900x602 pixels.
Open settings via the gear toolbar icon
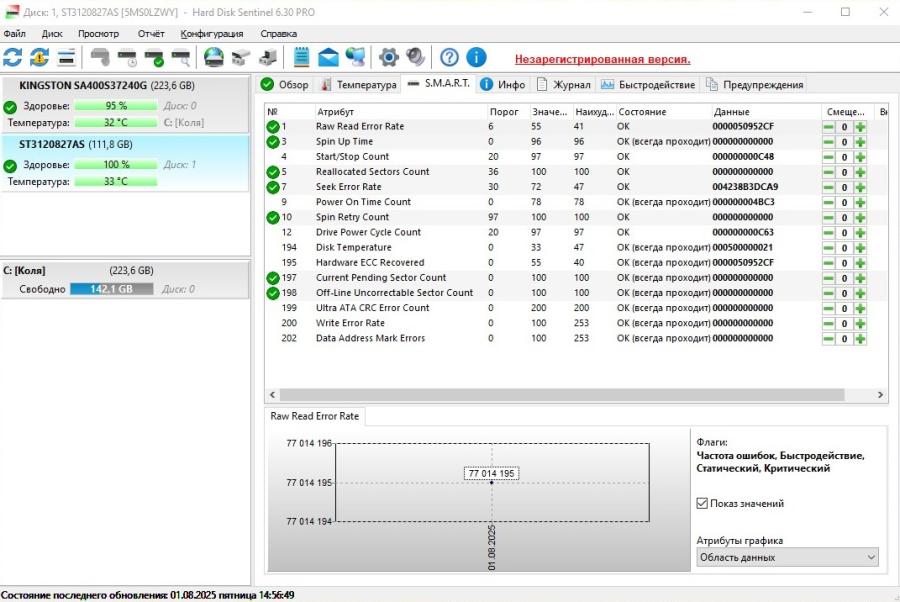[388, 57]
